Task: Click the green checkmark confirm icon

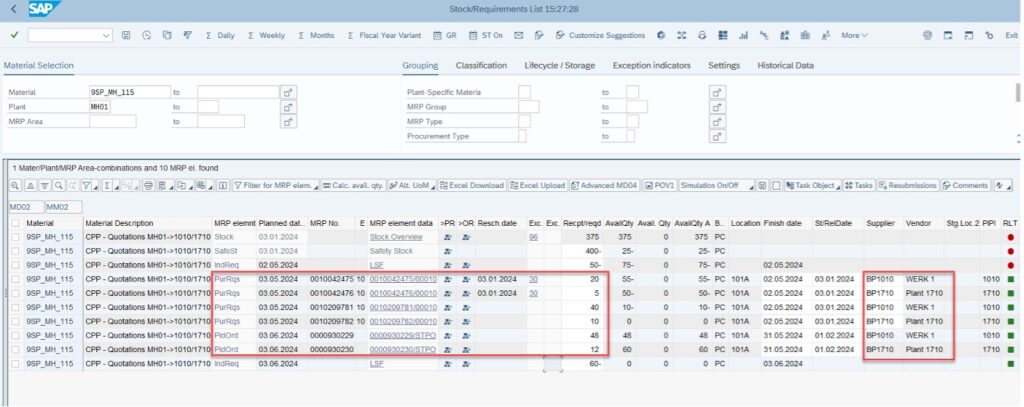Action: [14, 35]
